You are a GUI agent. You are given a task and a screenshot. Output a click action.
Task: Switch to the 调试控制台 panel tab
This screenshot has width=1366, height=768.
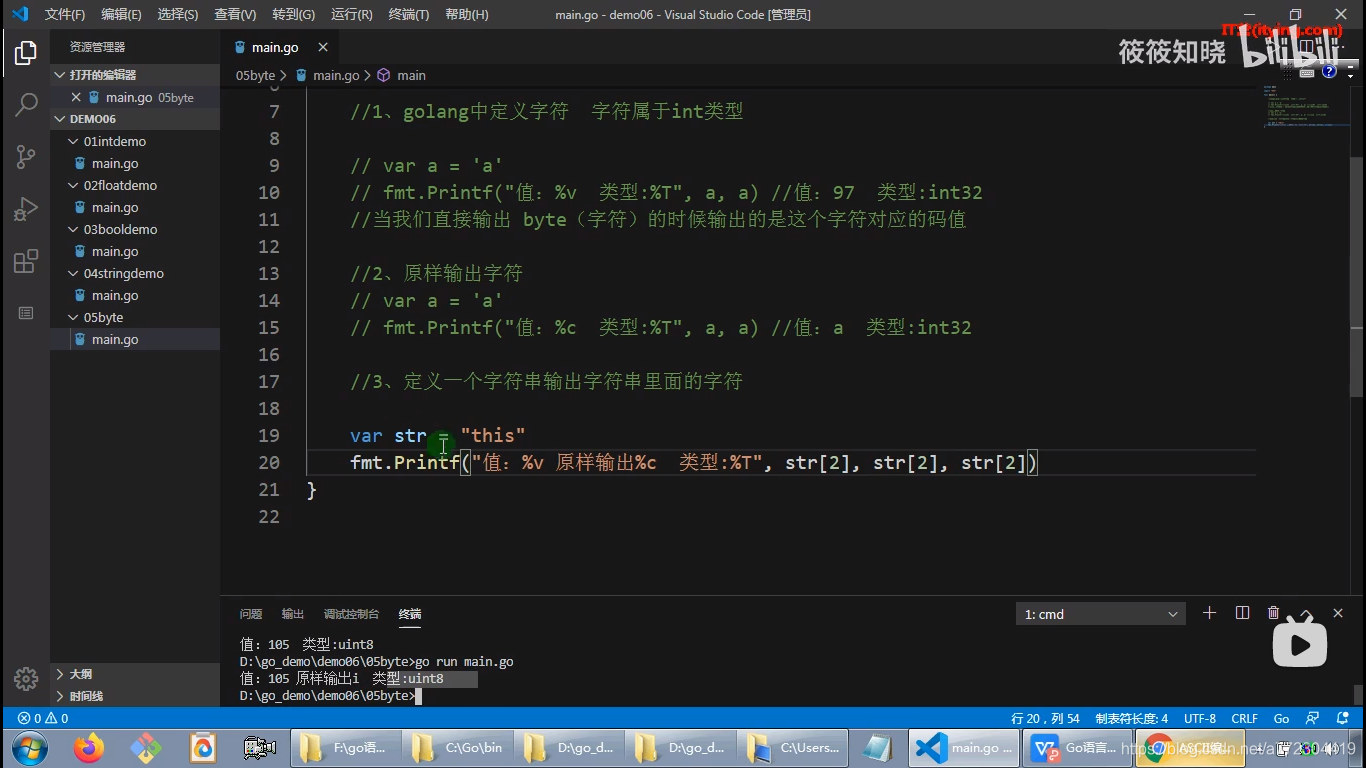pyautogui.click(x=351, y=614)
